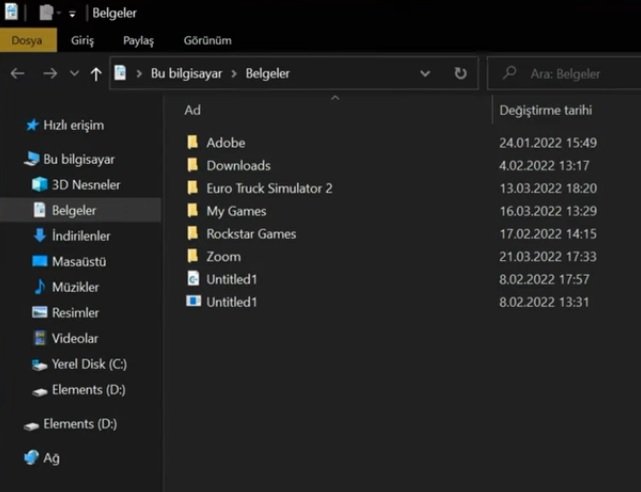The image size is (641, 492).
Task: Click the Müzikler music note icon
Action: click(x=40, y=286)
